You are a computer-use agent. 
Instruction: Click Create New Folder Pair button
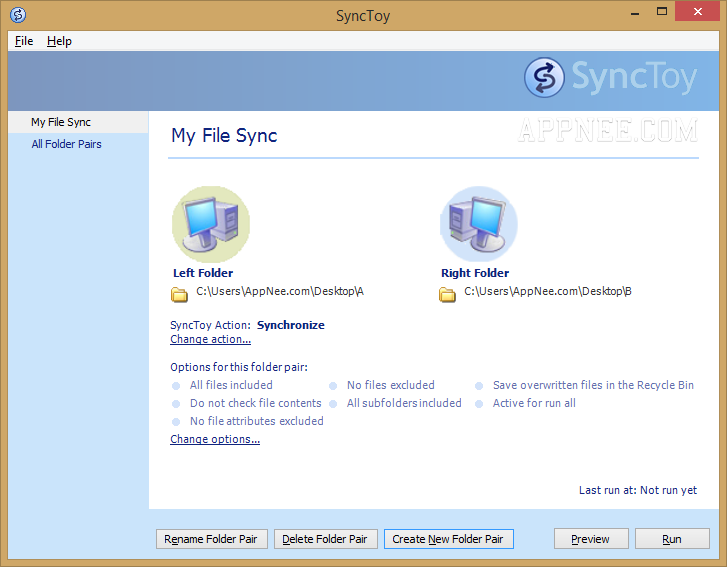click(x=449, y=539)
